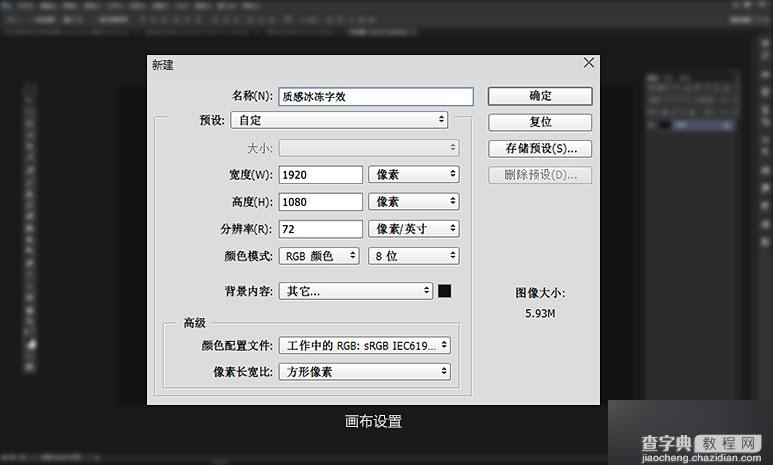Open the 背景内容 background contents dropdown
The width and height of the screenshot is (773, 465).
(x=355, y=291)
